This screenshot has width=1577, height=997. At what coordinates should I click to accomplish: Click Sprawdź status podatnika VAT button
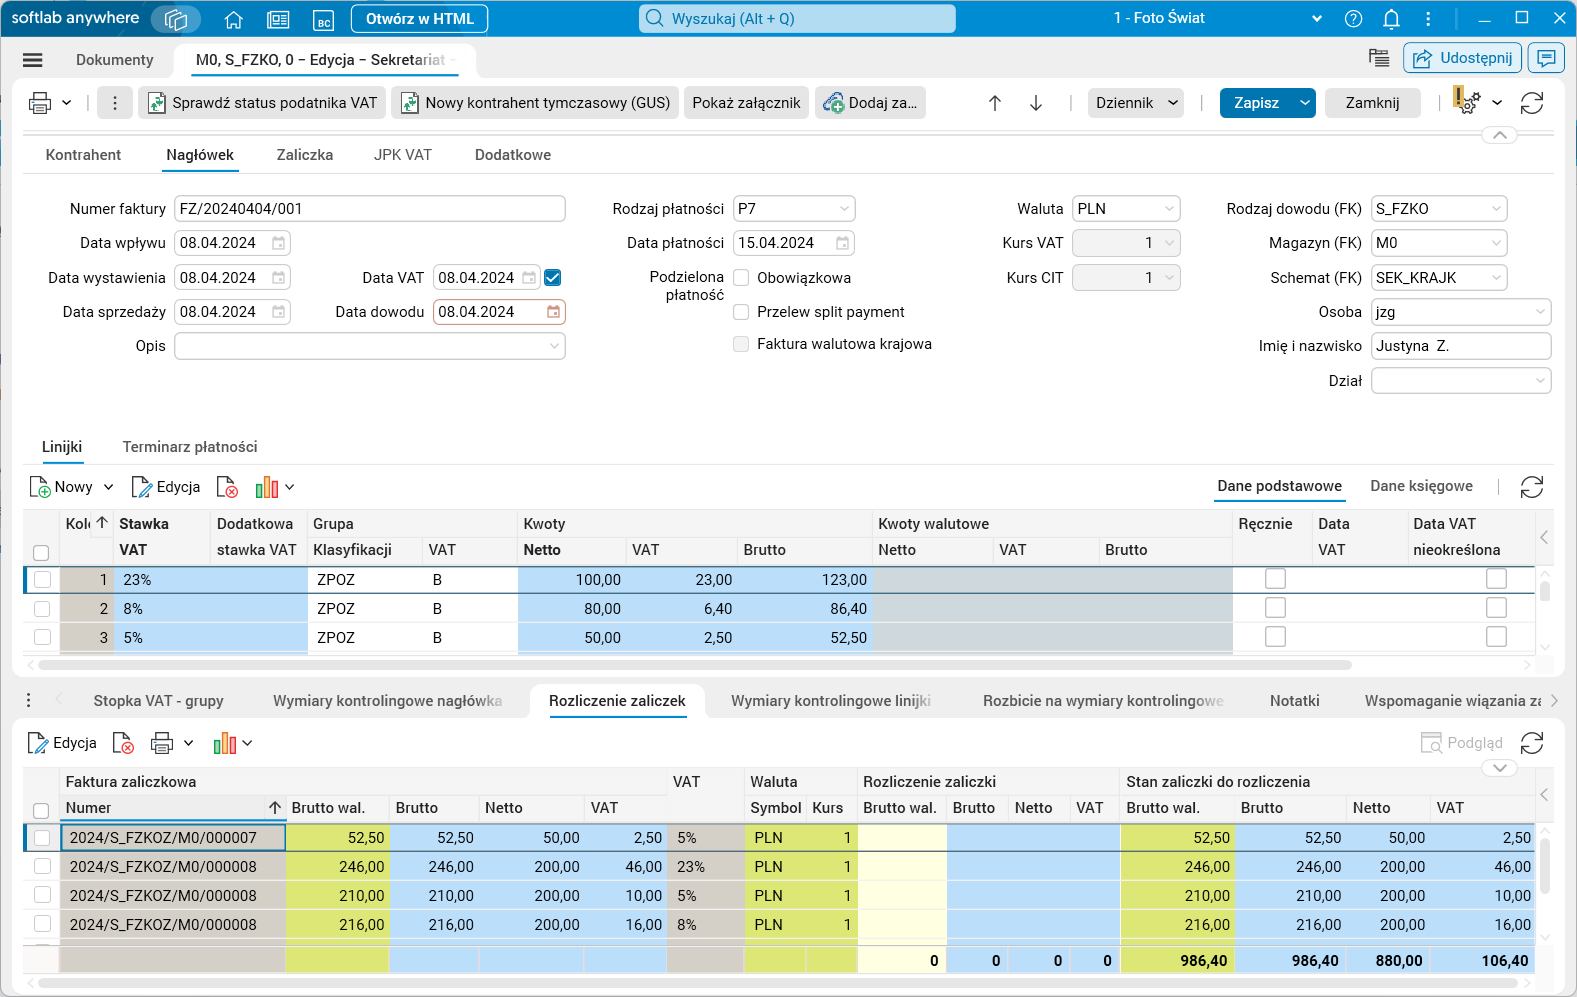point(263,103)
